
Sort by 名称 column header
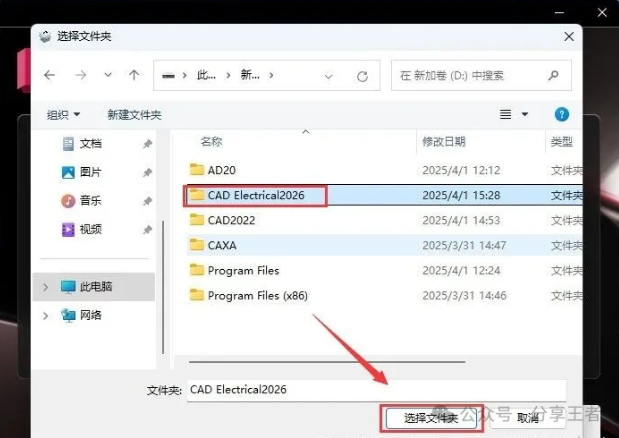pyautogui.click(x=211, y=142)
